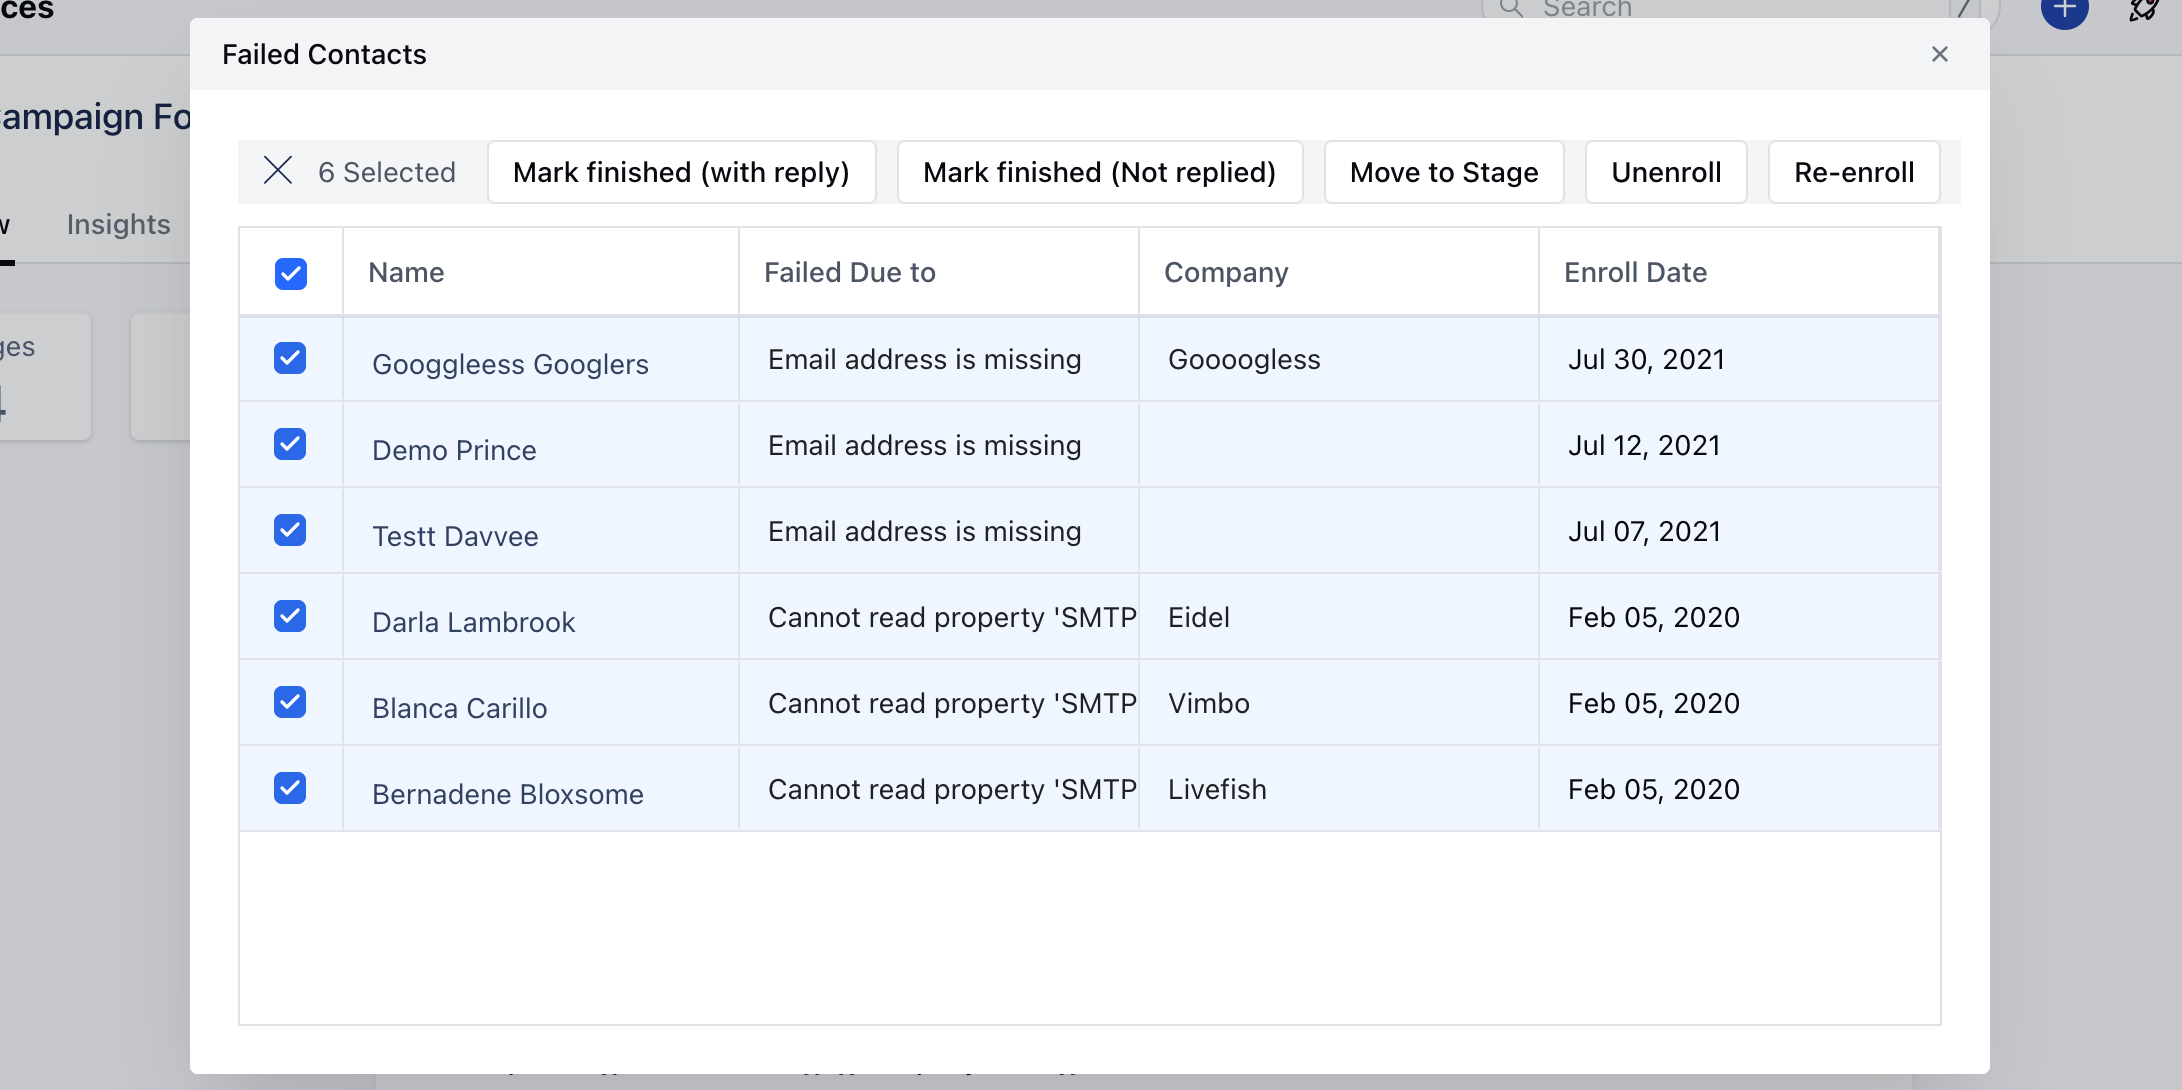The height and width of the screenshot is (1090, 2182).
Task: Click Demo Prince's Email address is missing reason
Action: 924,445
